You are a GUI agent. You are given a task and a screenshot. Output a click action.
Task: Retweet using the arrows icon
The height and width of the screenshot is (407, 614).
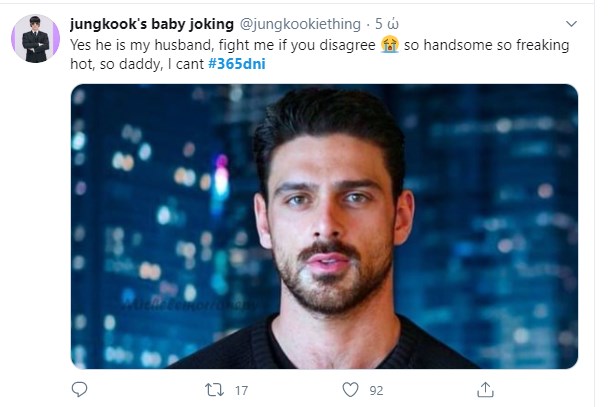[x=214, y=389]
